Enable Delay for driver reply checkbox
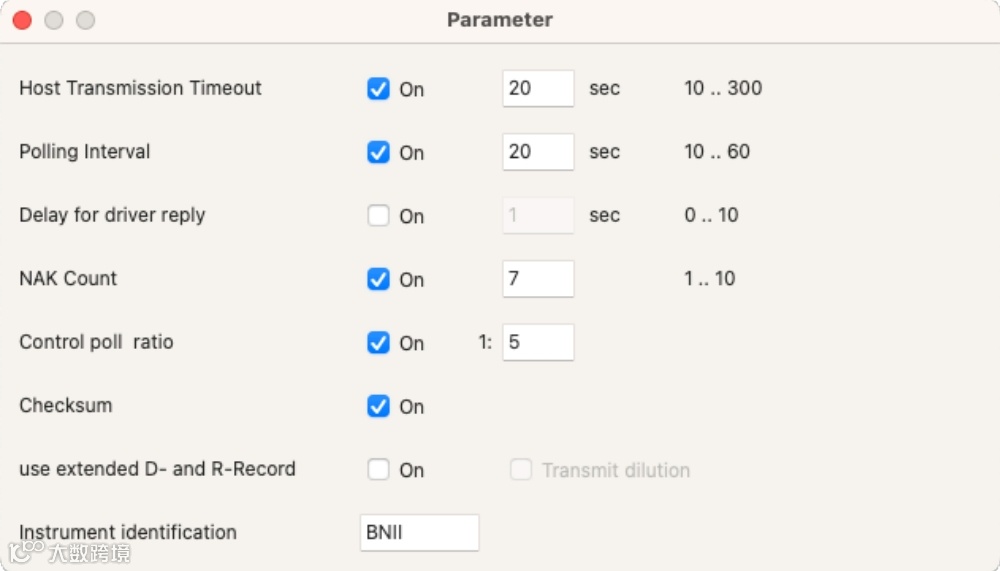This screenshot has height=571, width=1000. click(x=378, y=216)
